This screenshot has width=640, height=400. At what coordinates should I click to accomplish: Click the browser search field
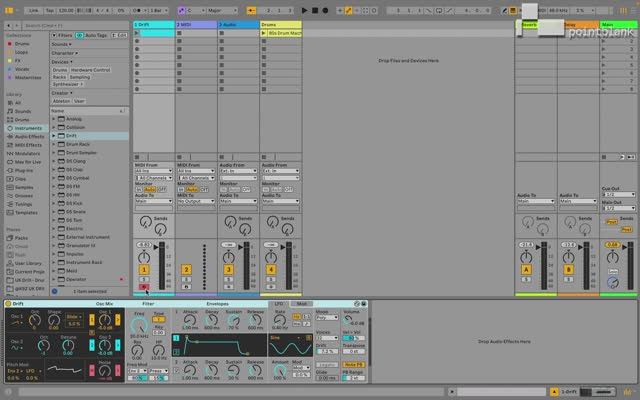(x=76, y=26)
